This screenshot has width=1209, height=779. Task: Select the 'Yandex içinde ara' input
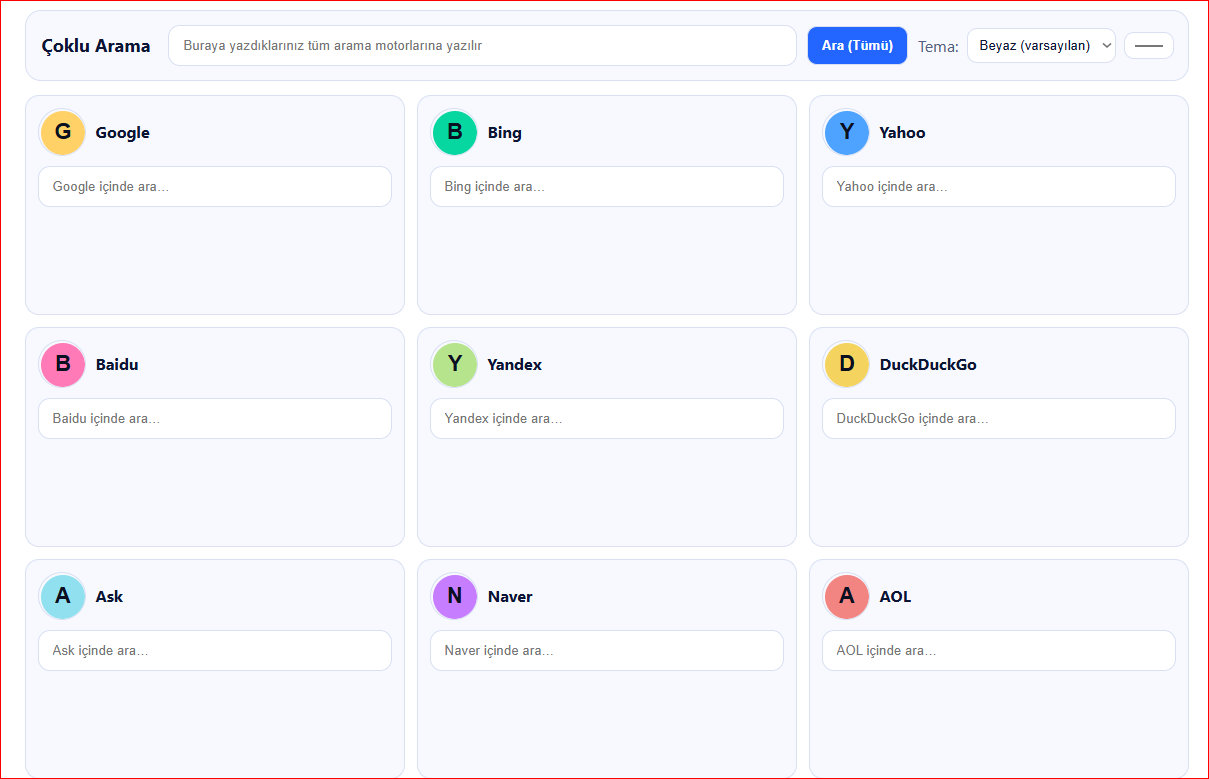(x=607, y=419)
